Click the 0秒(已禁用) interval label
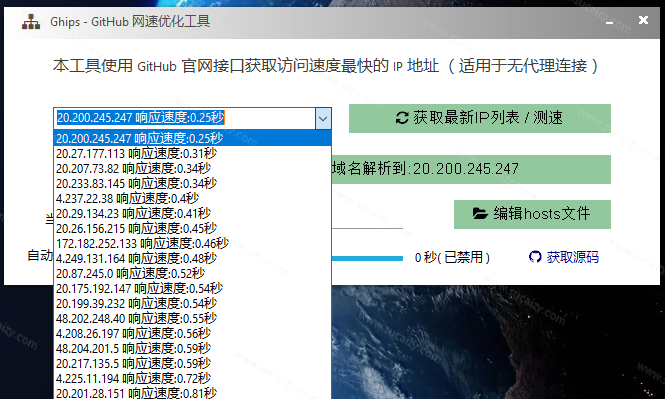The height and width of the screenshot is (399, 665). click(x=452, y=257)
